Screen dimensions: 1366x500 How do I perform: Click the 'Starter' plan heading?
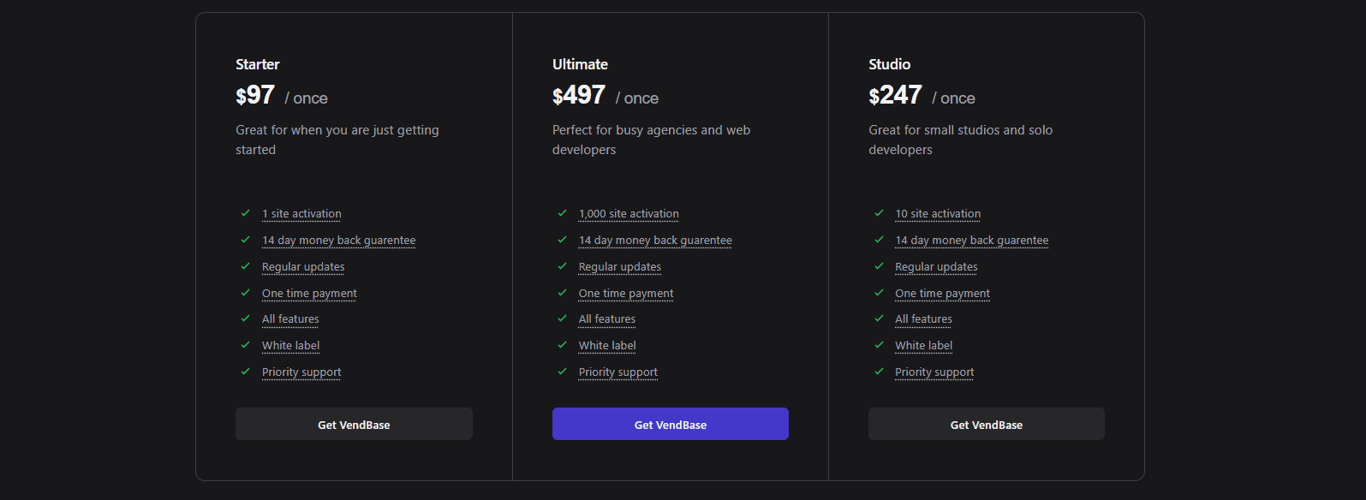pyautogui.click(x=258, y=64)
